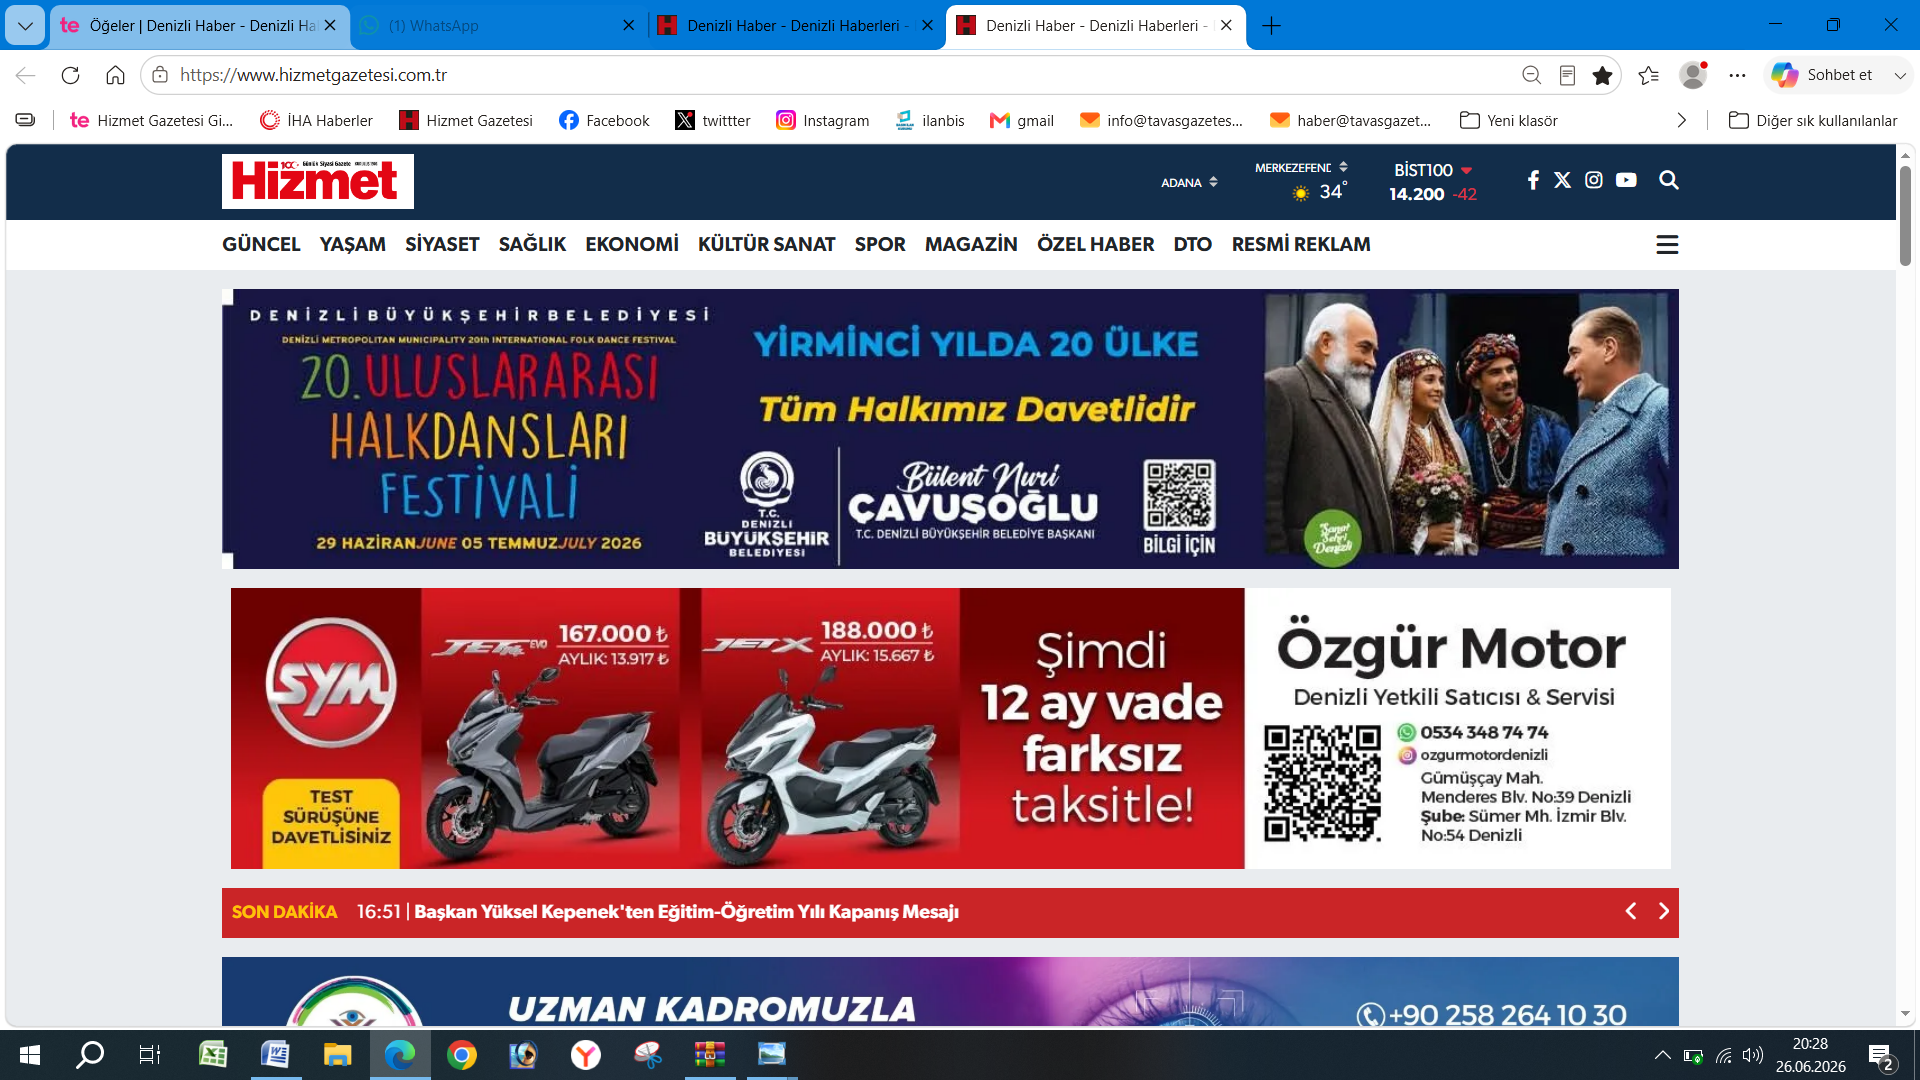Click the back navigation arrow

(25, 75)
